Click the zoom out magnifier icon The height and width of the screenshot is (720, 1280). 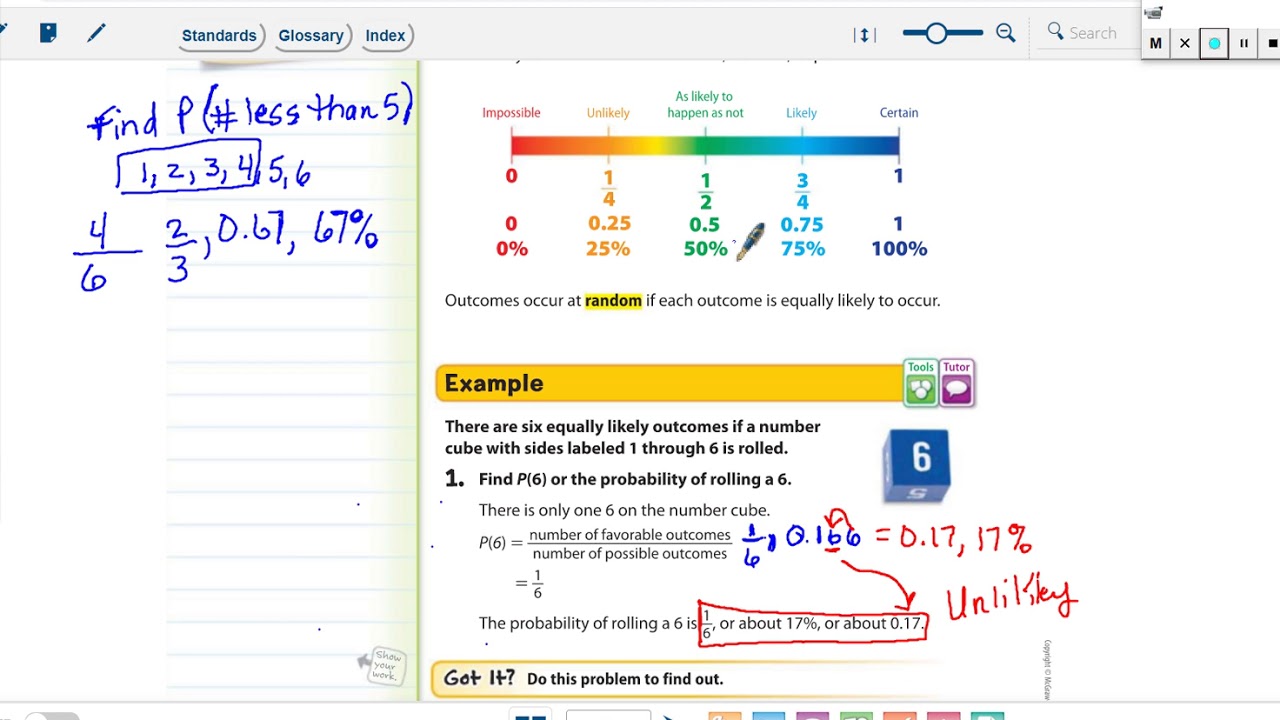(x=1006, y=33)
